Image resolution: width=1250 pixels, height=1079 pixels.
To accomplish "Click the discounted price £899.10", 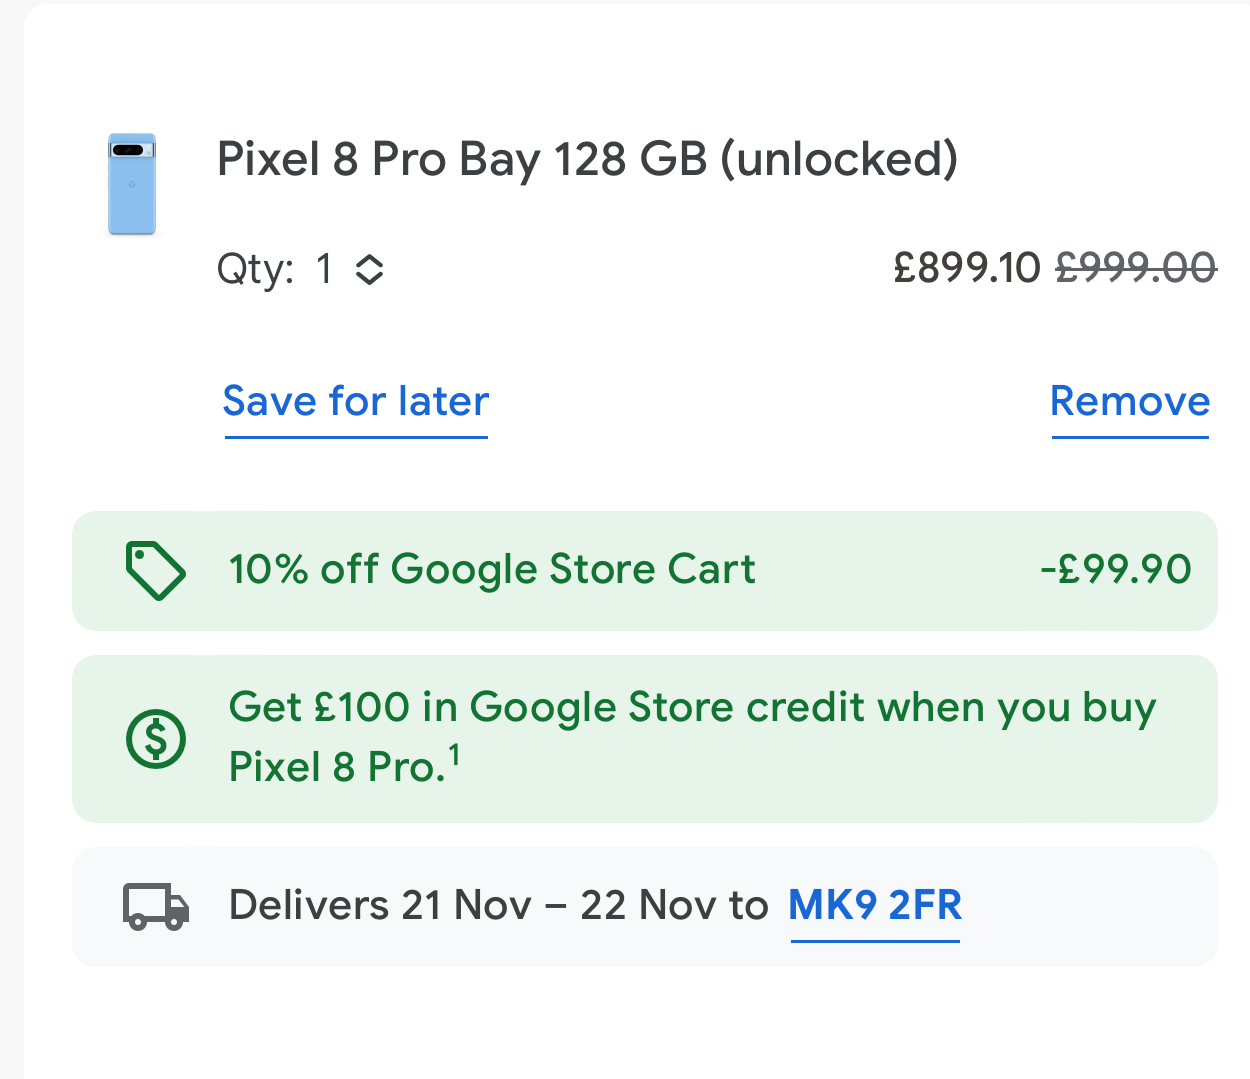I will click(x=967, y=268).
